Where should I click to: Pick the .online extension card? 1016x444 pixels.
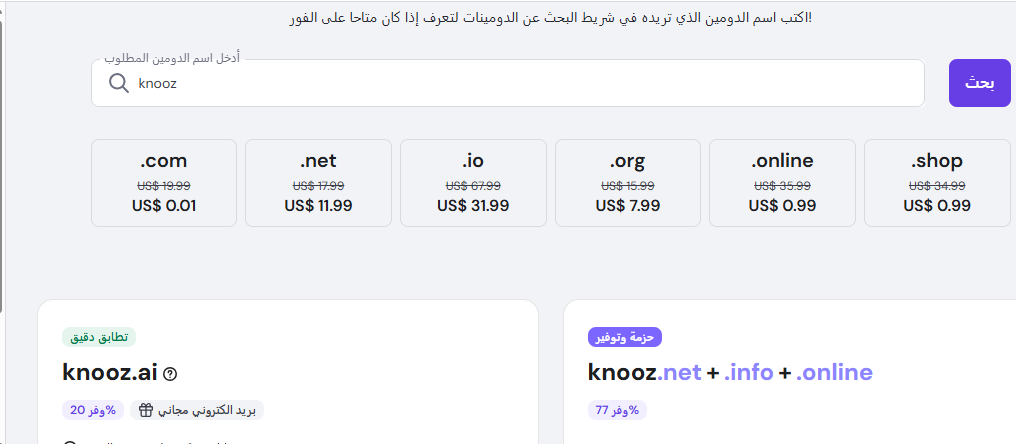(782, 183)
